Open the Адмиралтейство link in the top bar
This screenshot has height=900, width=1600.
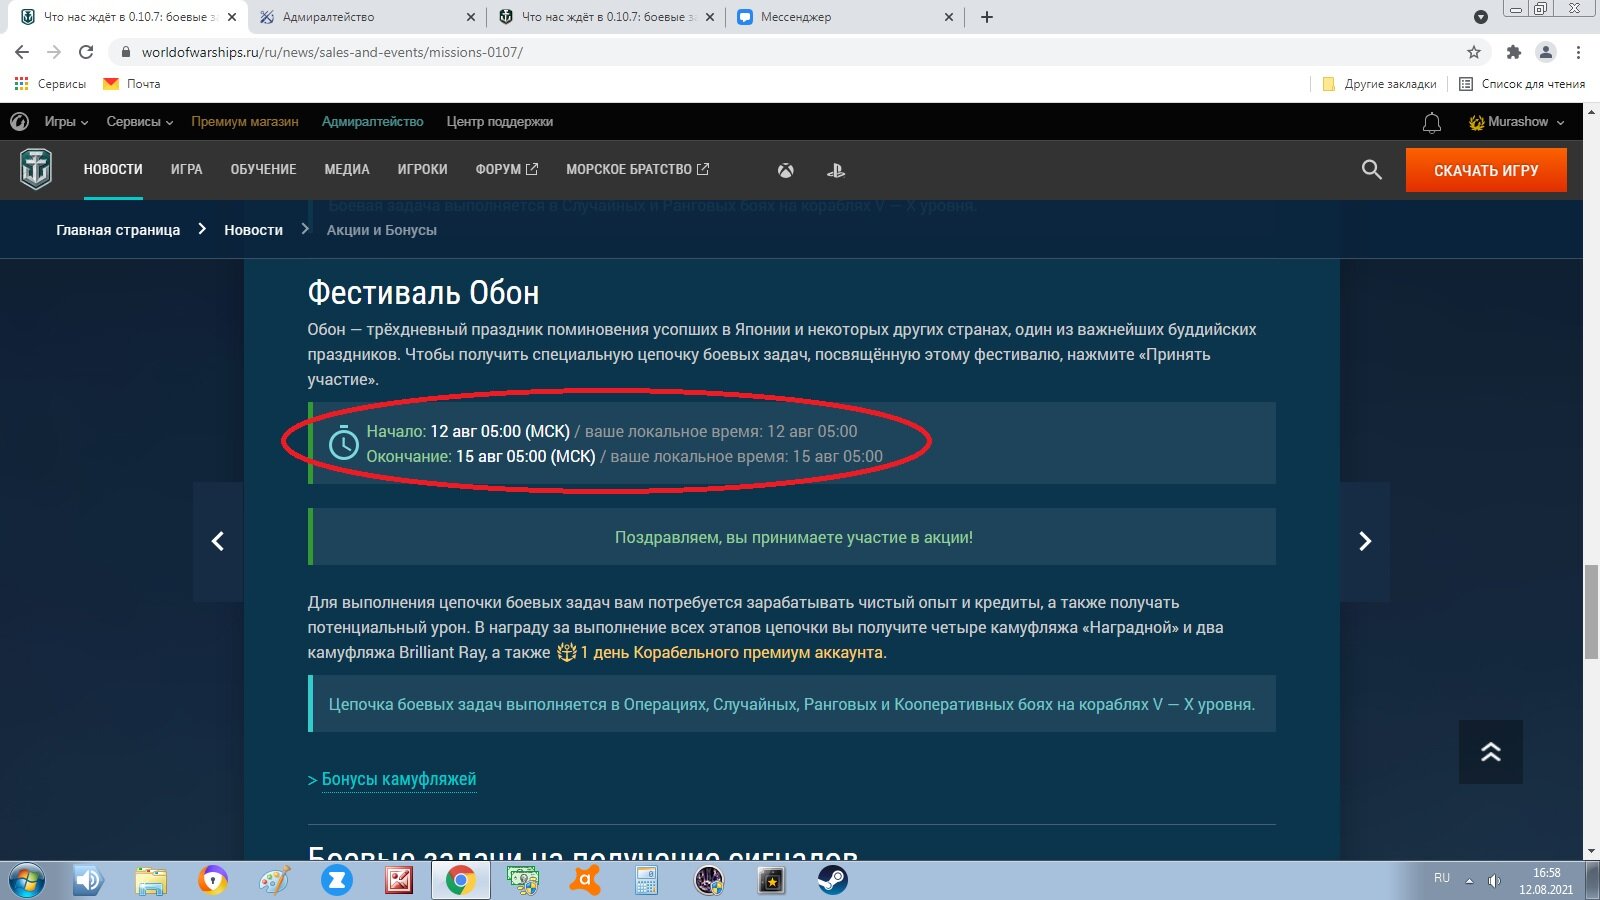click(372, 122)
